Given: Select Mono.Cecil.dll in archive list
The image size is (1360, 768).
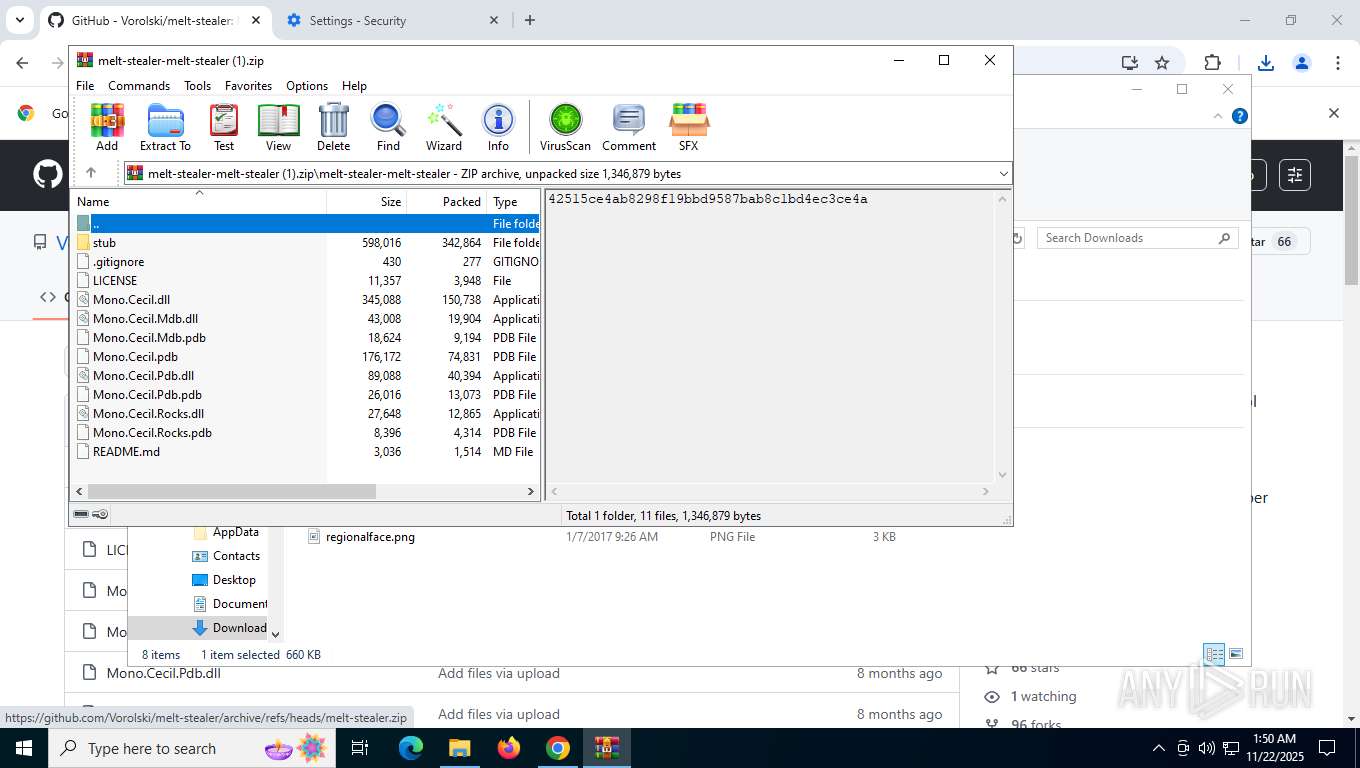Looking at the screenshot, I should click(307, 300).
